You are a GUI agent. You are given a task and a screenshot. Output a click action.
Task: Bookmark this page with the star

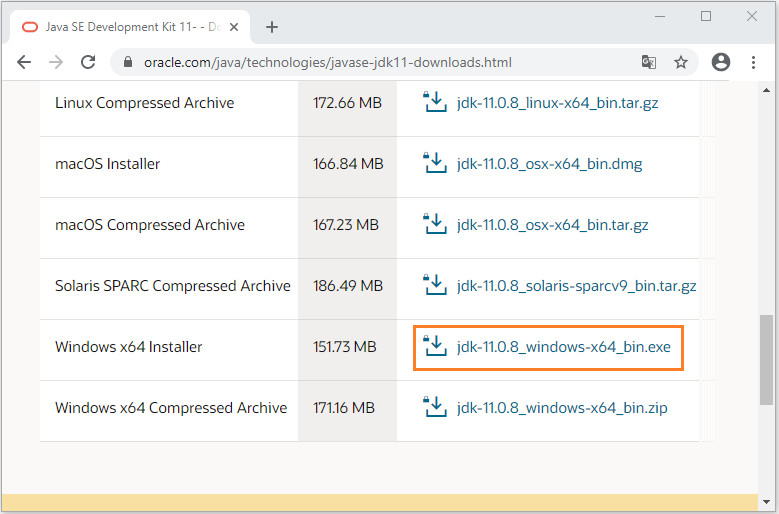(x=681, y=62)
